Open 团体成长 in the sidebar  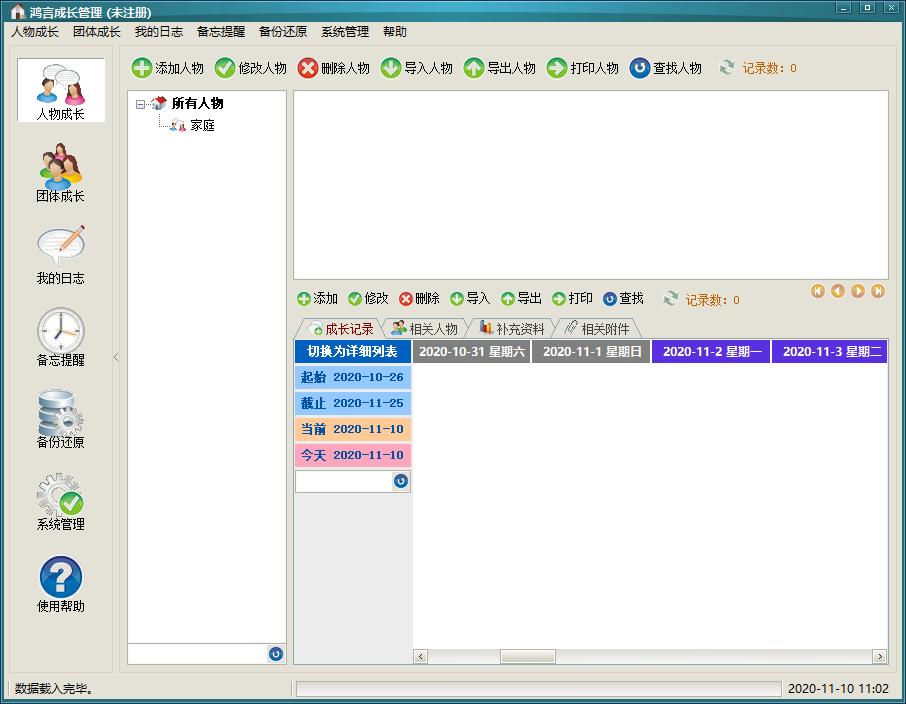coord(60,173)
